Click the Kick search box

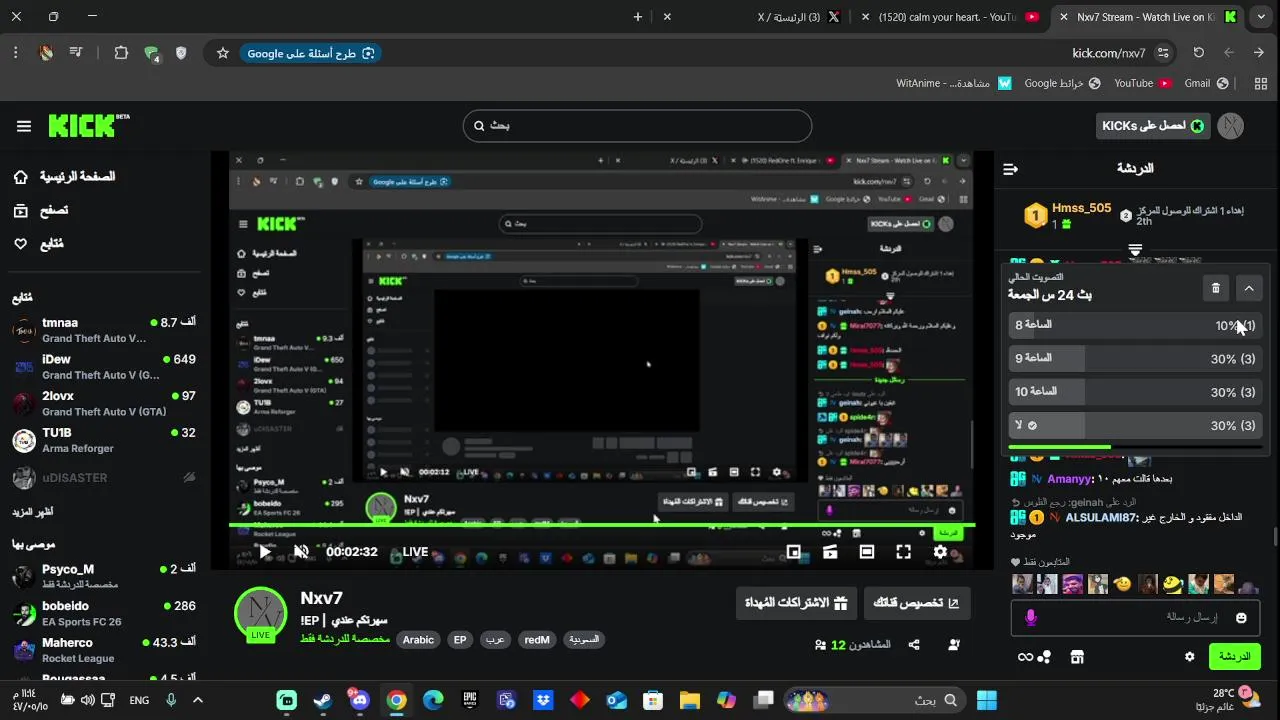(637, 126)
